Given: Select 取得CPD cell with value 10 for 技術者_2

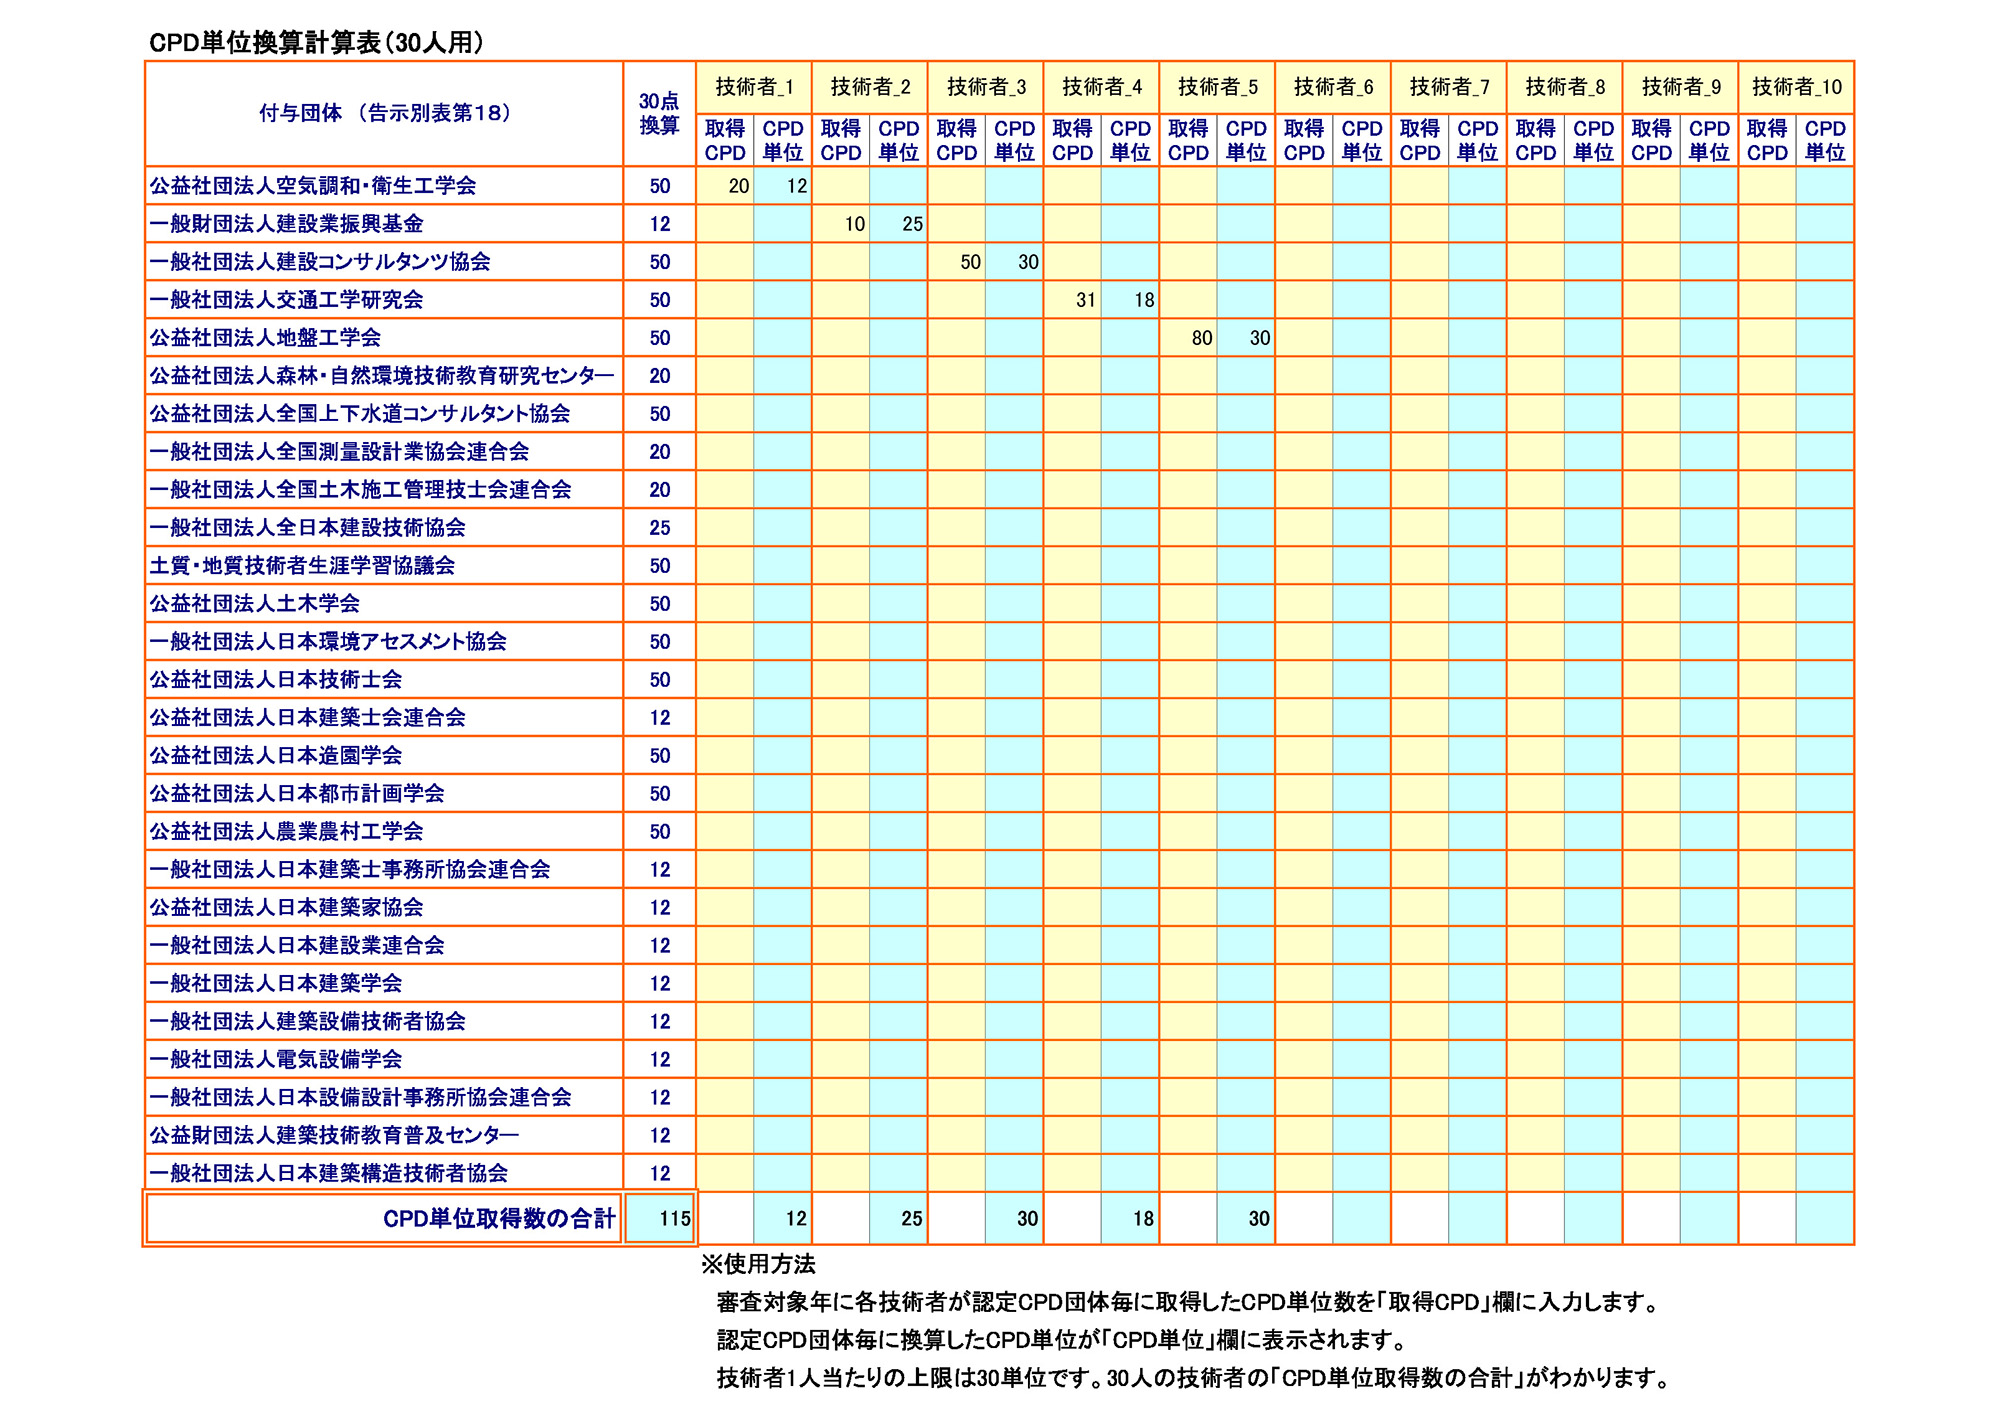Looking at the screenshot, I should tap(841, 224).
